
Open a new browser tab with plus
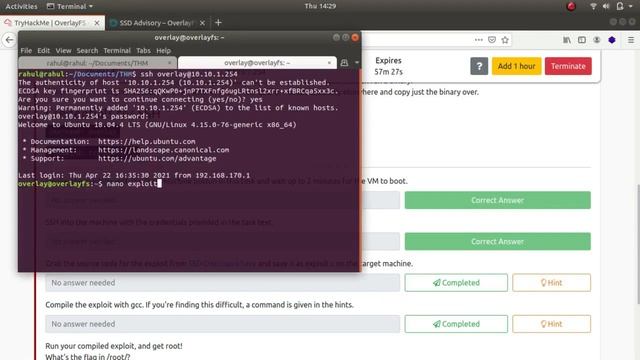218,23
